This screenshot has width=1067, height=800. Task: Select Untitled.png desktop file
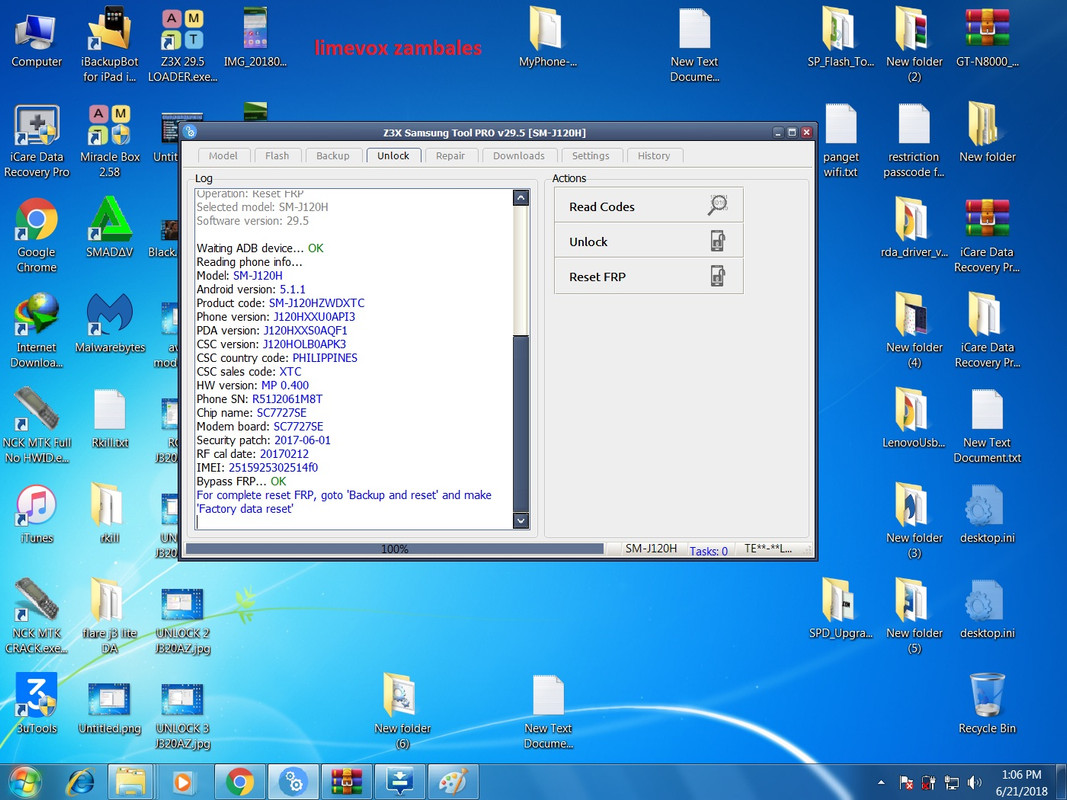110,708
